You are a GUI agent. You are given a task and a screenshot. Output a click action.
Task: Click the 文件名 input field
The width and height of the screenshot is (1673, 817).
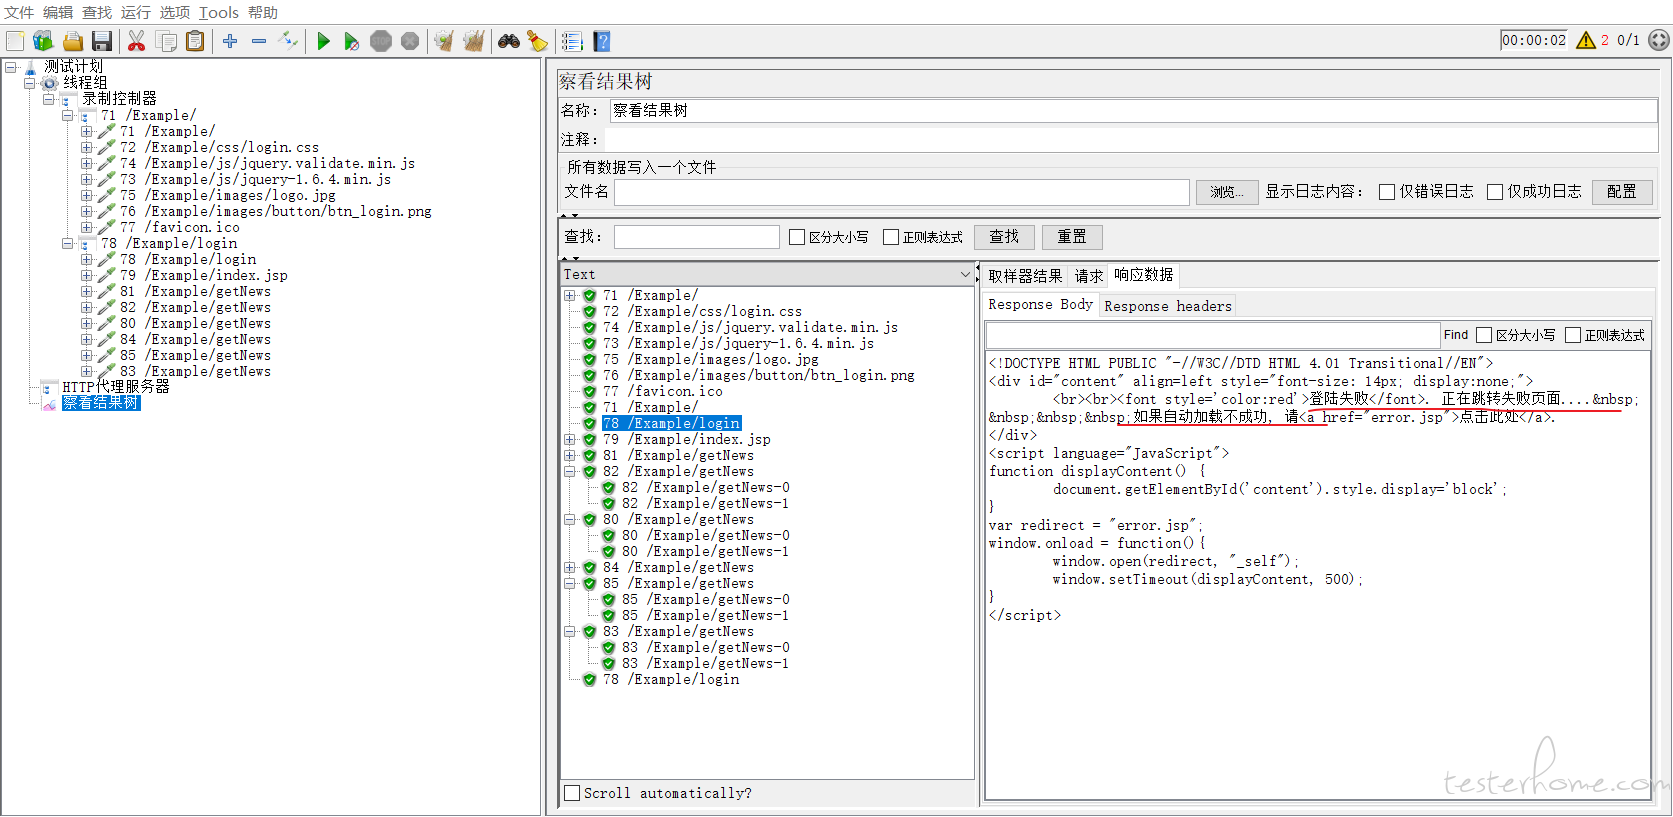coord(901,192)
